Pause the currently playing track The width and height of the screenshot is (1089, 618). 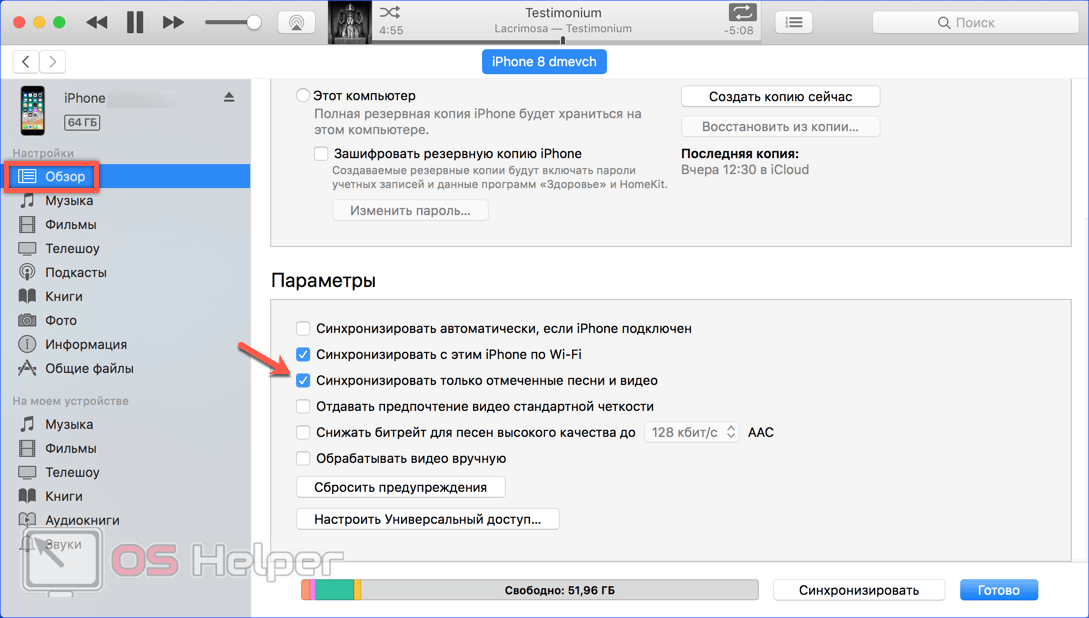click(135, 22)
